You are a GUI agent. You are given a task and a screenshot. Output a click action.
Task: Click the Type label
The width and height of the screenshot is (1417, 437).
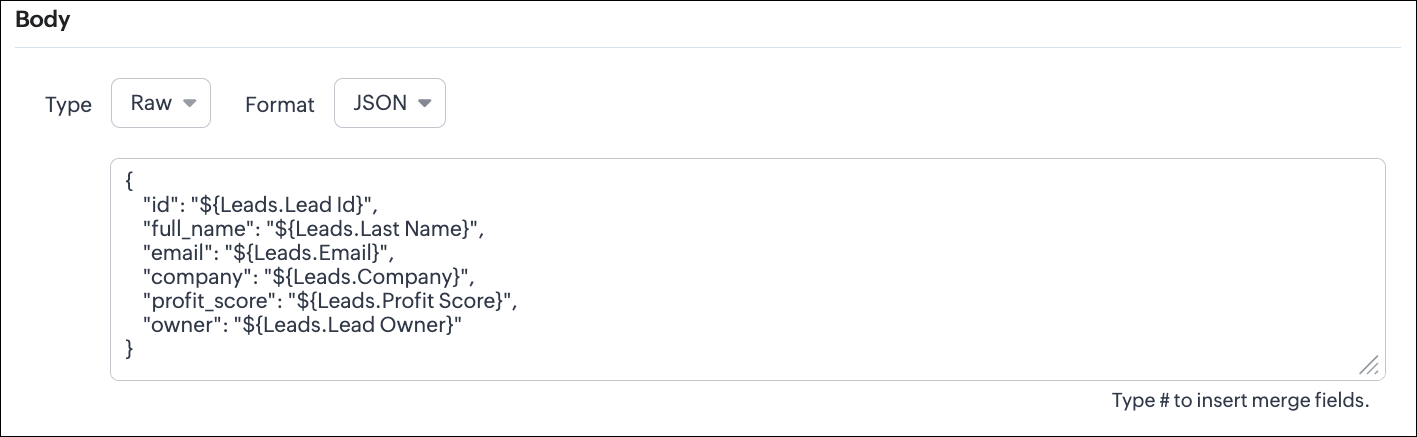tap(68, 105)
